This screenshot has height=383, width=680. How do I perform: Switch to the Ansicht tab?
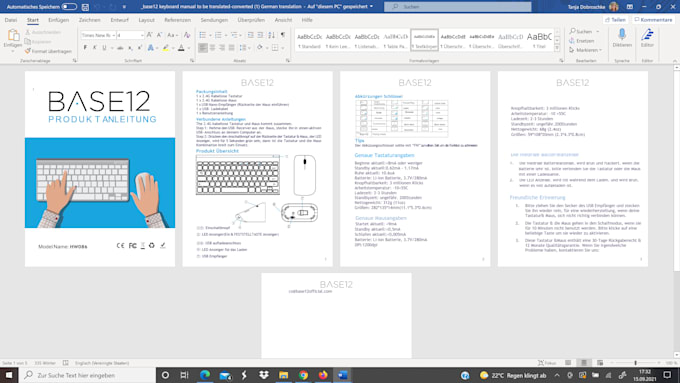point(283,20)
